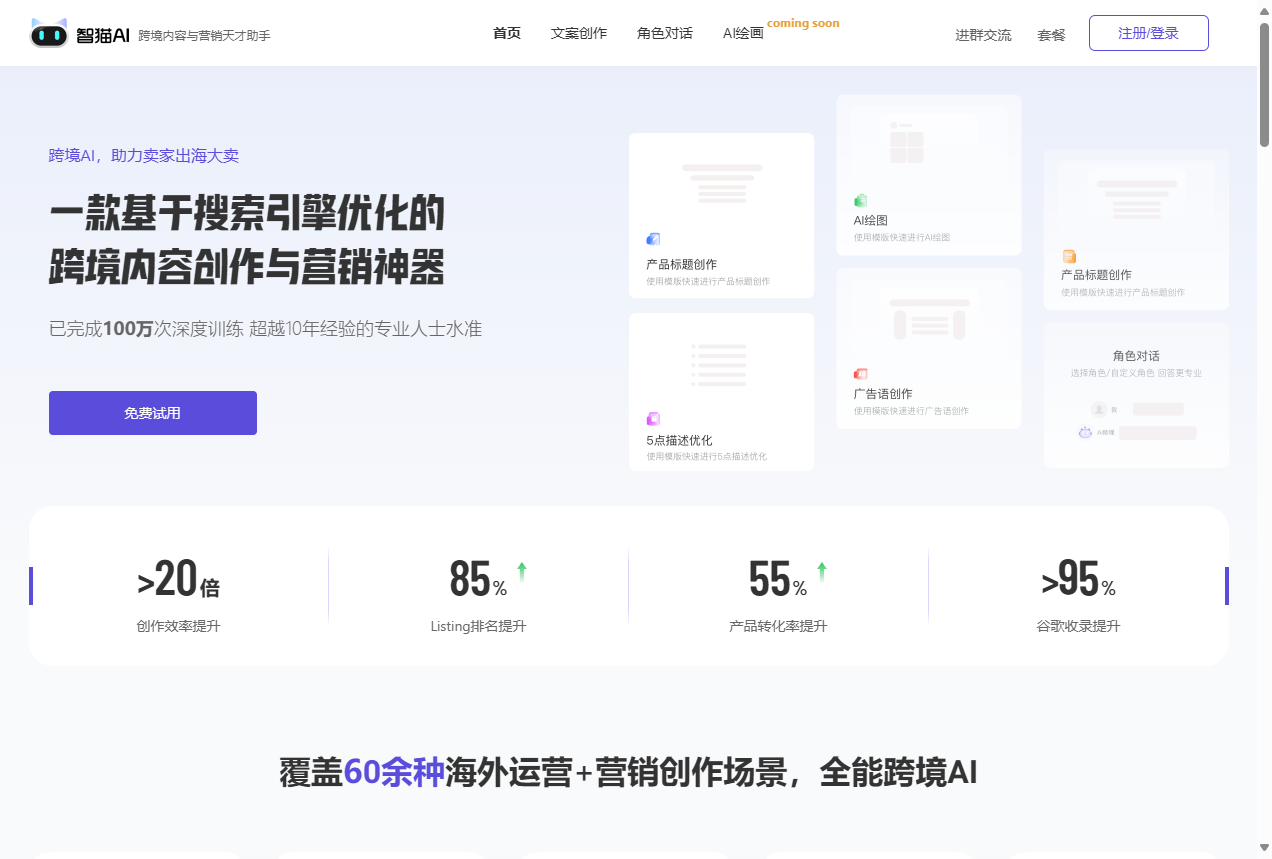Click the blue 产品标题创作 card icon
The image size is (1272, 859).
[x=653, y=239]
